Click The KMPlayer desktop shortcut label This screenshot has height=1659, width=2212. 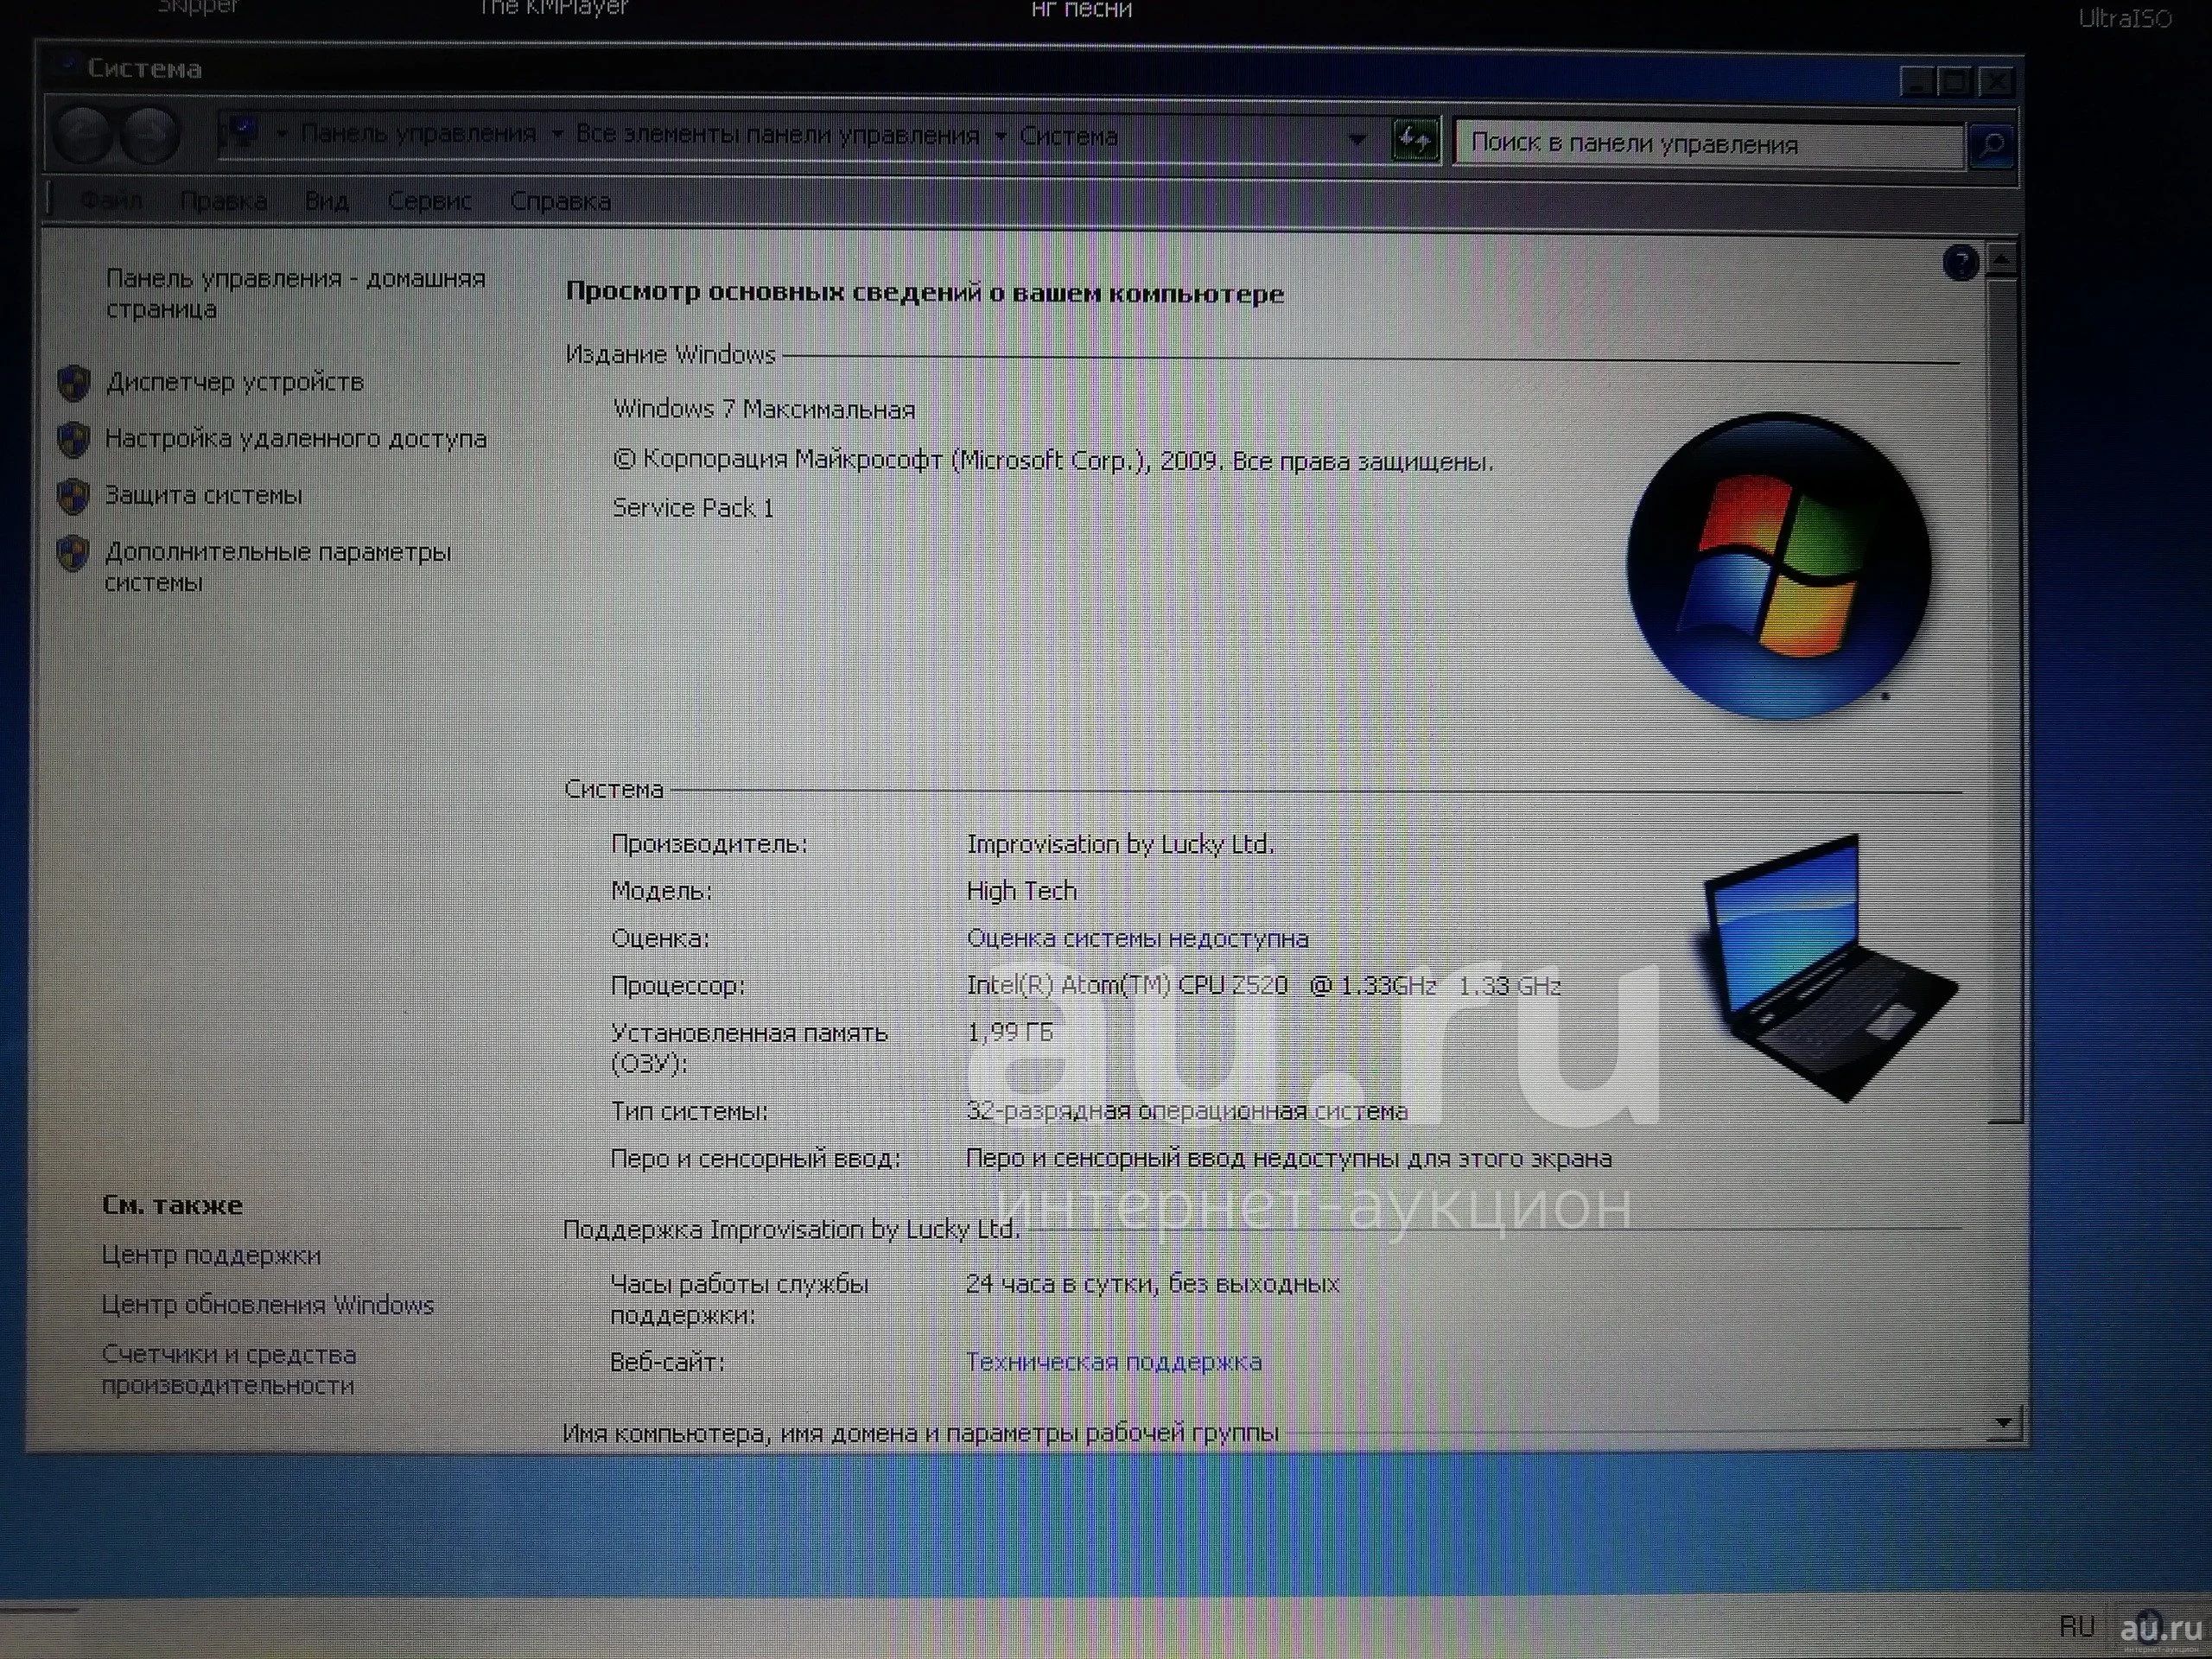(553, 8)
